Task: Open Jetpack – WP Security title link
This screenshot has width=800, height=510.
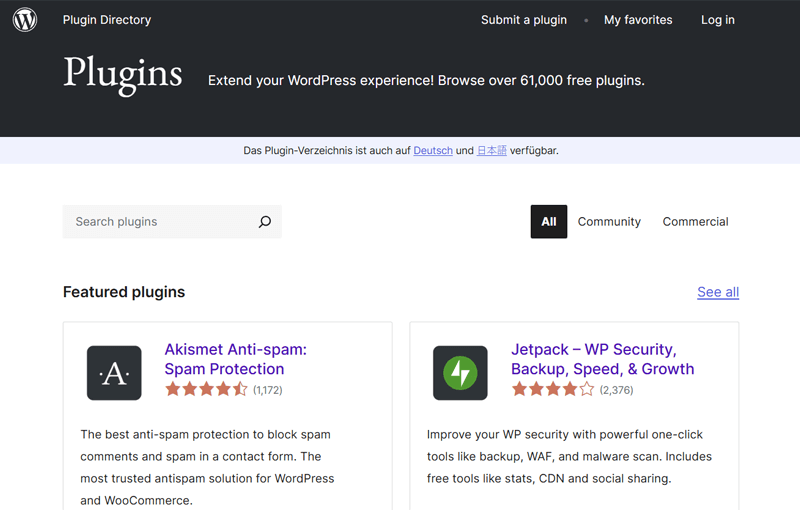Action: 603,359
